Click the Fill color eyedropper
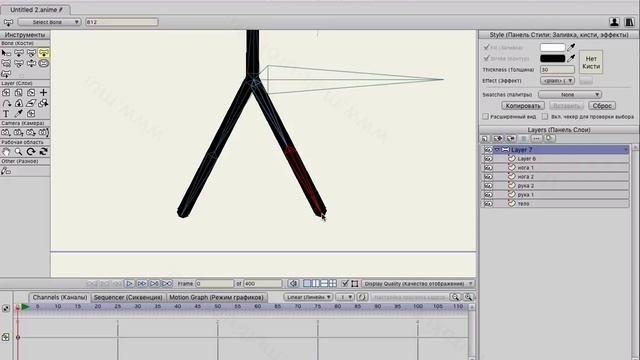Screen dimensions: 640x360 click(571, 47)
